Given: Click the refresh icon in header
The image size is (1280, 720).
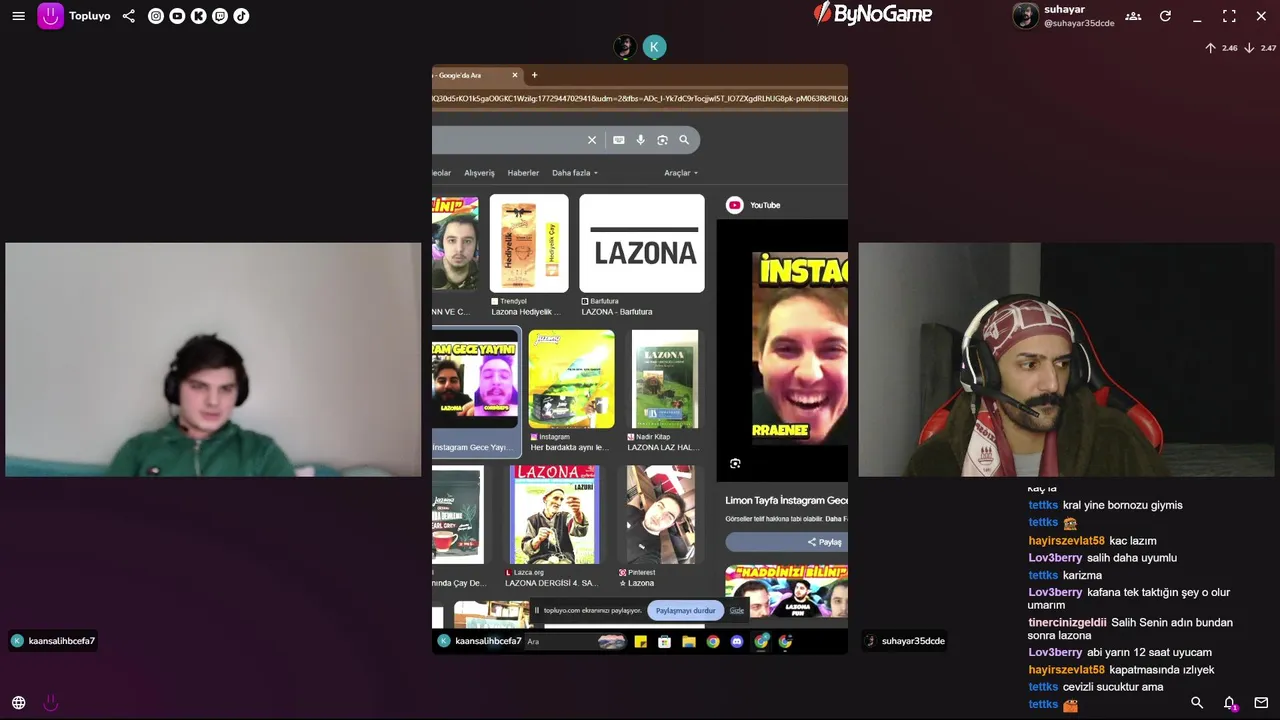Looking at the screenshot, I should [x=1165, y=16].
